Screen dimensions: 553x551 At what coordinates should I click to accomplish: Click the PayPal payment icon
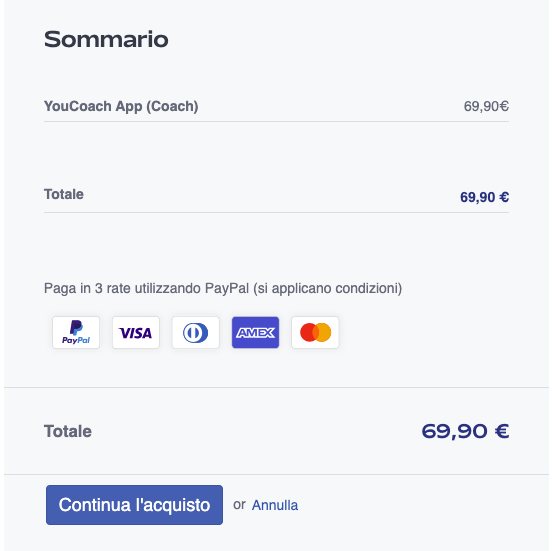76,332
